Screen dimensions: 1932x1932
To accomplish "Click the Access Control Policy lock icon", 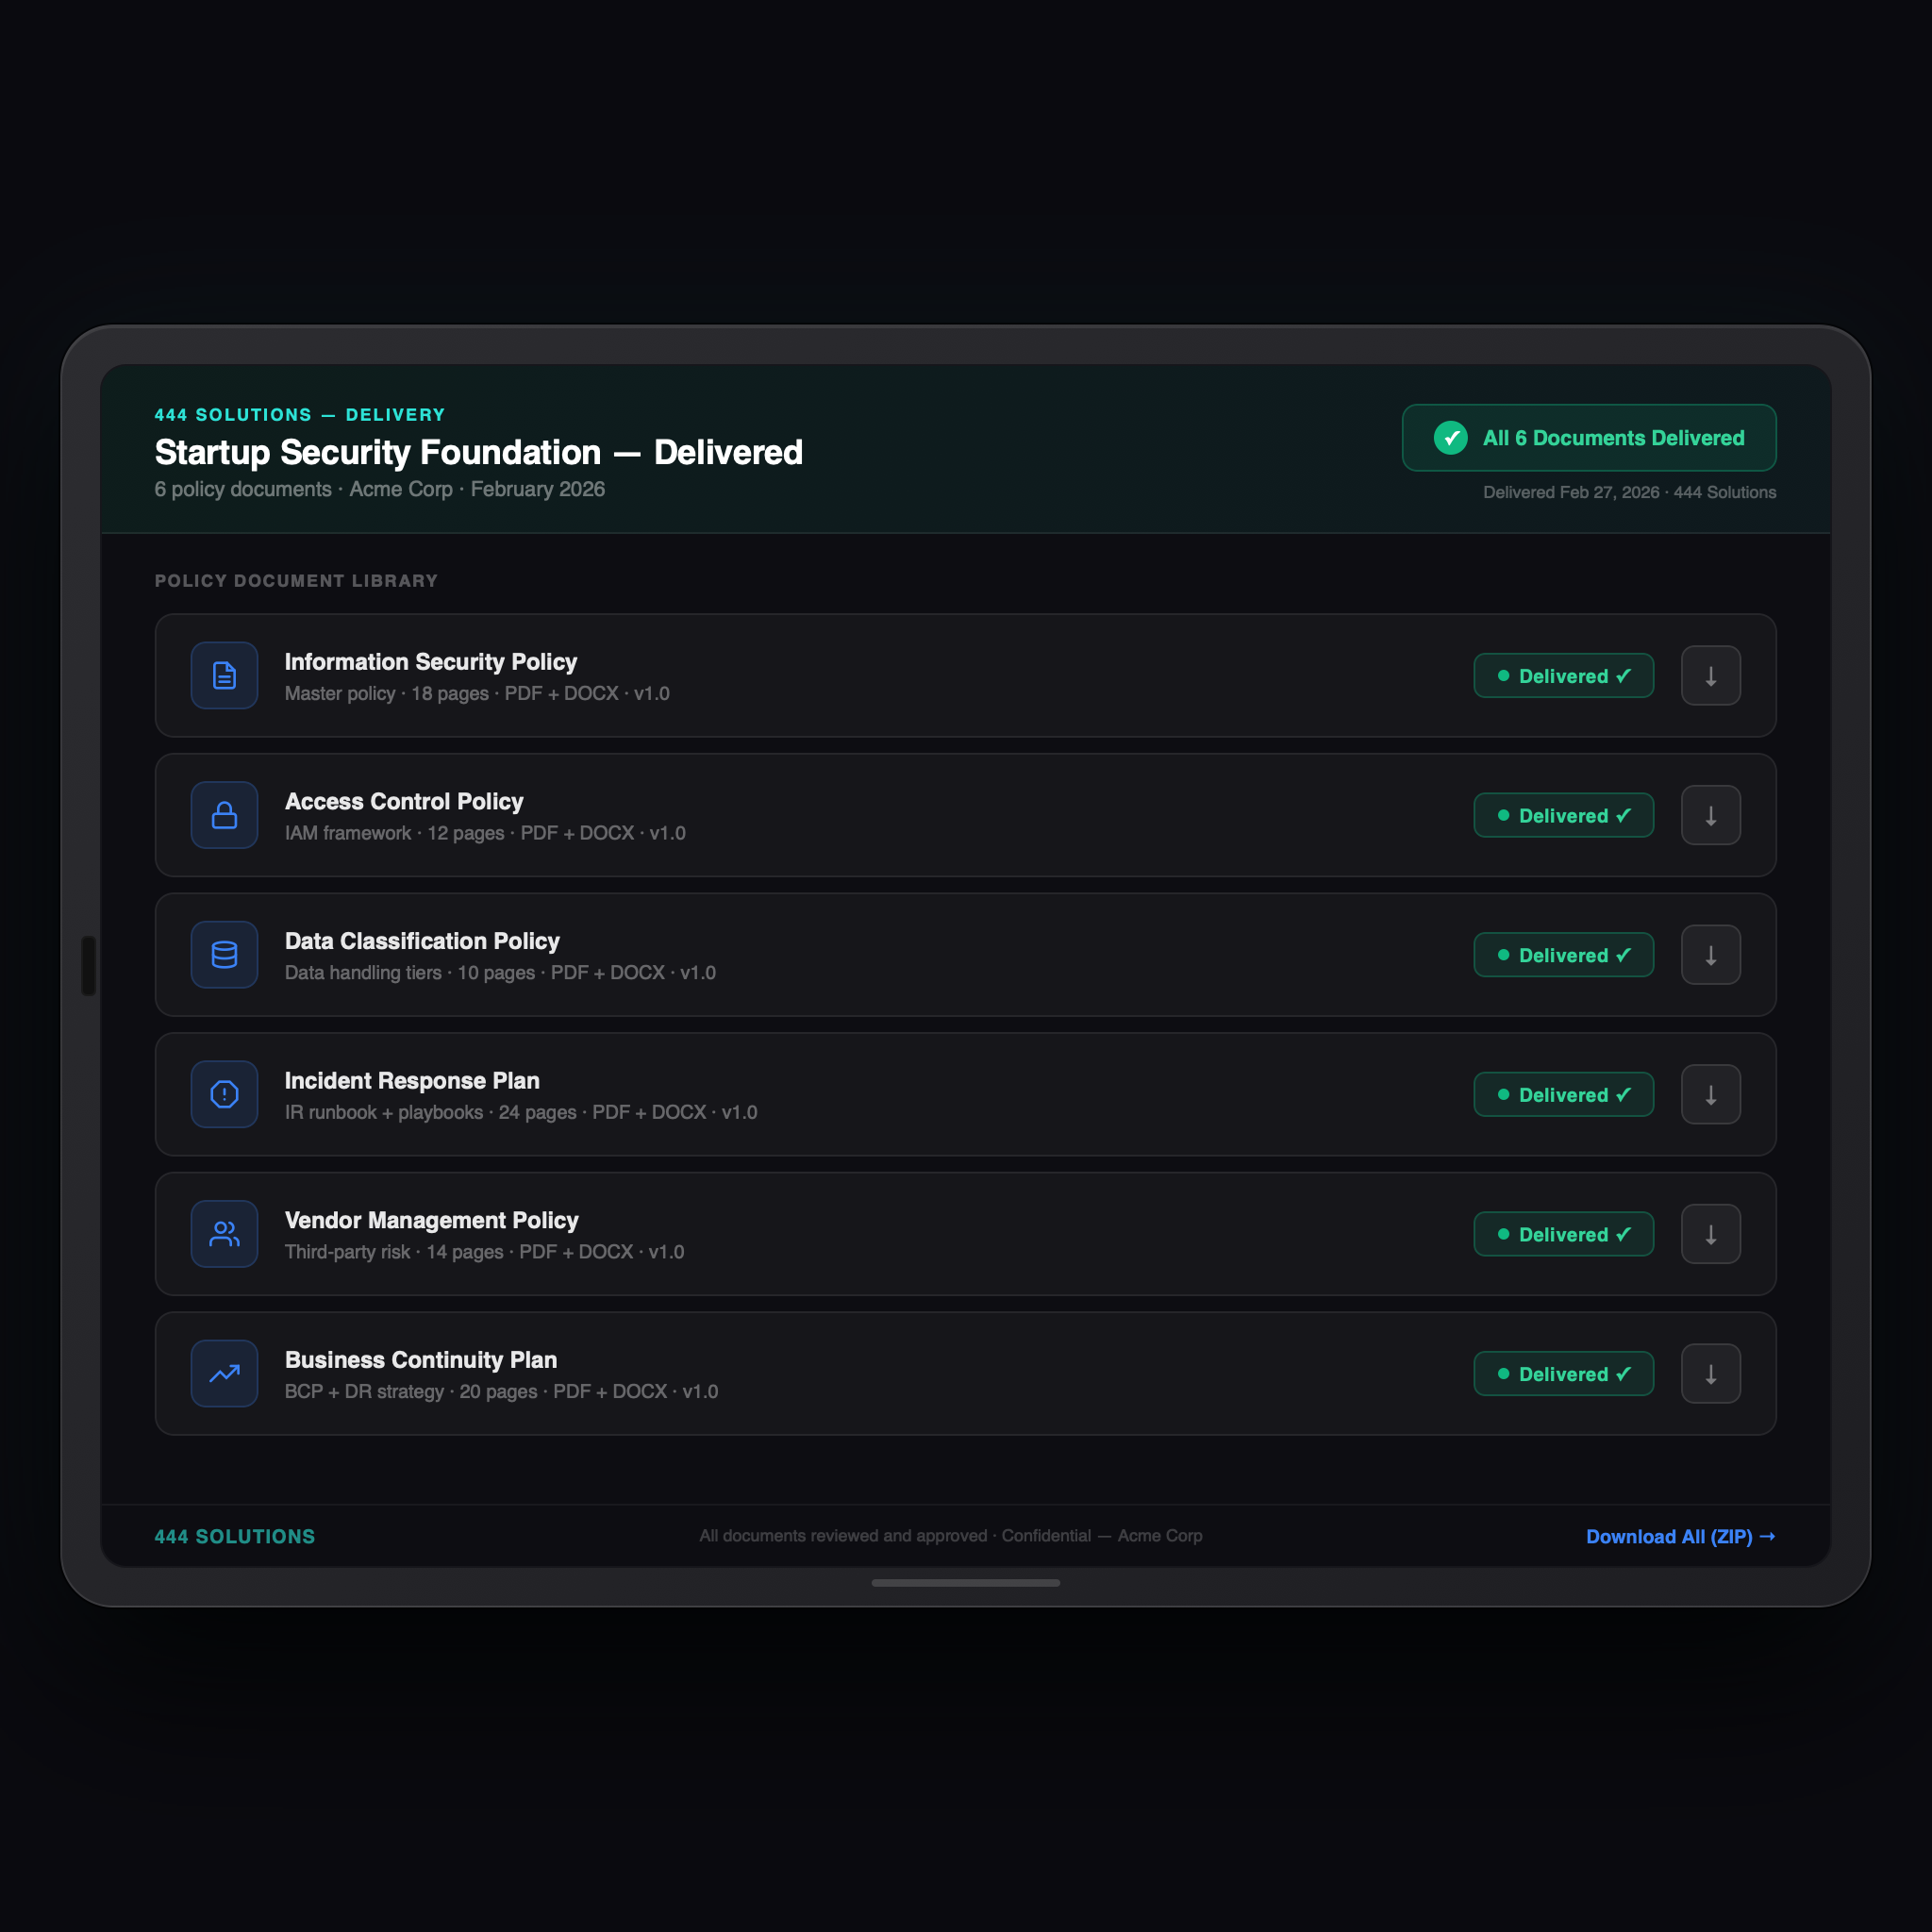I will (x=224, y=815).
